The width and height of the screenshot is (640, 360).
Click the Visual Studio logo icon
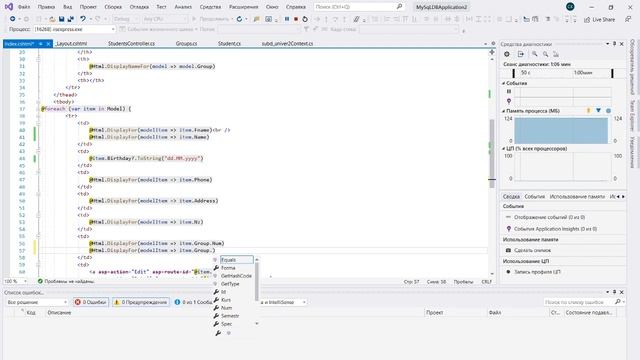click(8, 7)
